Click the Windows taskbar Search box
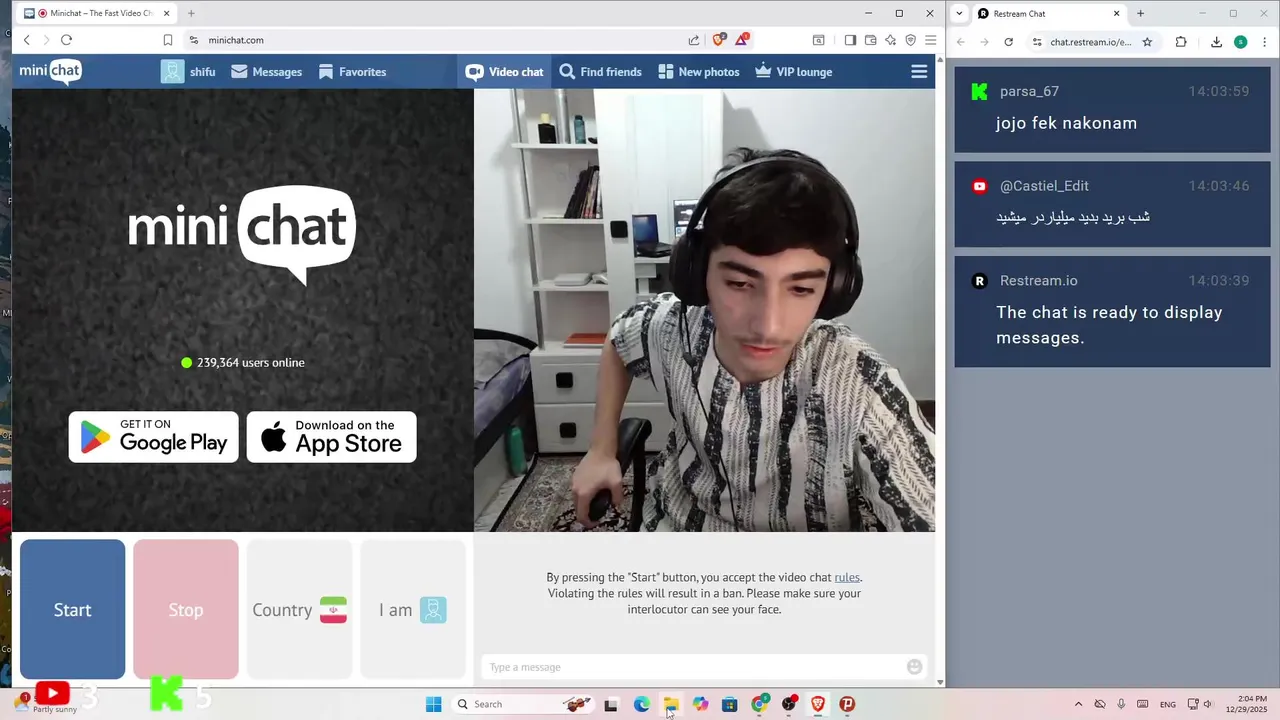 tap(522, 704)
